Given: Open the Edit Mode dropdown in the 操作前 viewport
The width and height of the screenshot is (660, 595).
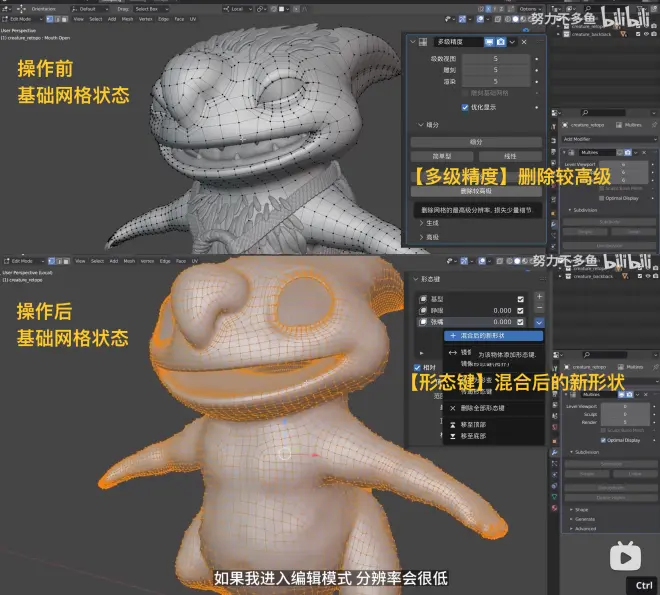Looking at the screenshot, I should (23, 19).
